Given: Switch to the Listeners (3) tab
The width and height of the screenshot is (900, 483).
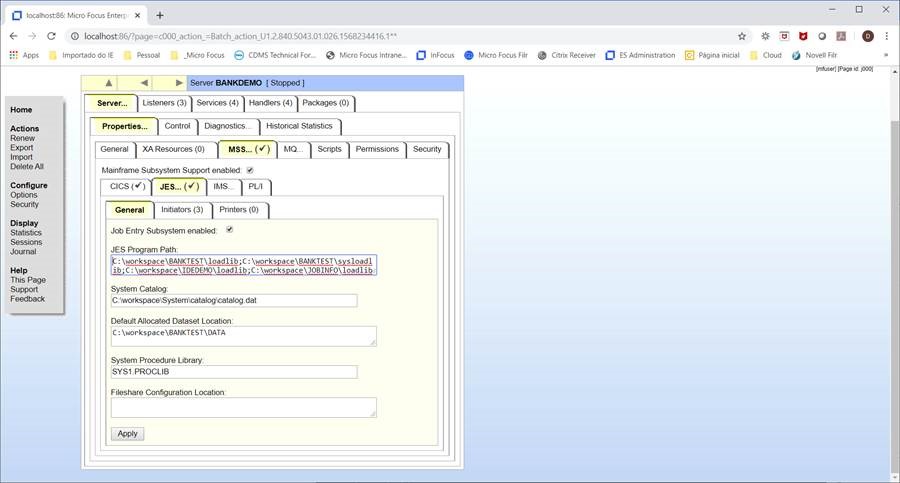Looking at the screenshot, I should point(164,103).
